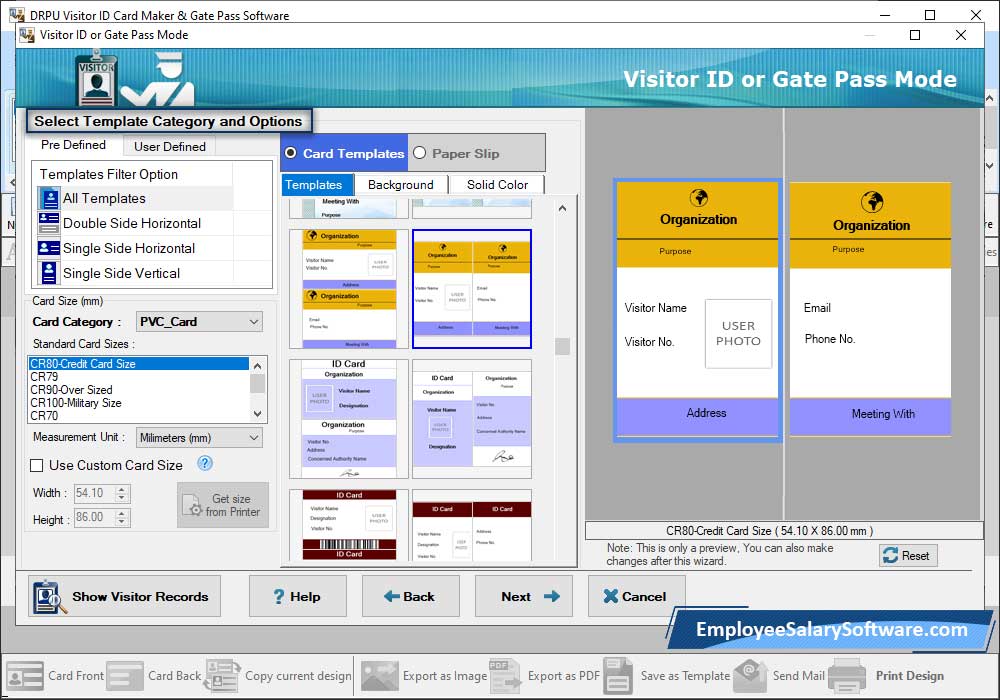Click the card sizes list scroll thumb
This screenshot has width=1000, height=700.
click(x=258, y=383)
